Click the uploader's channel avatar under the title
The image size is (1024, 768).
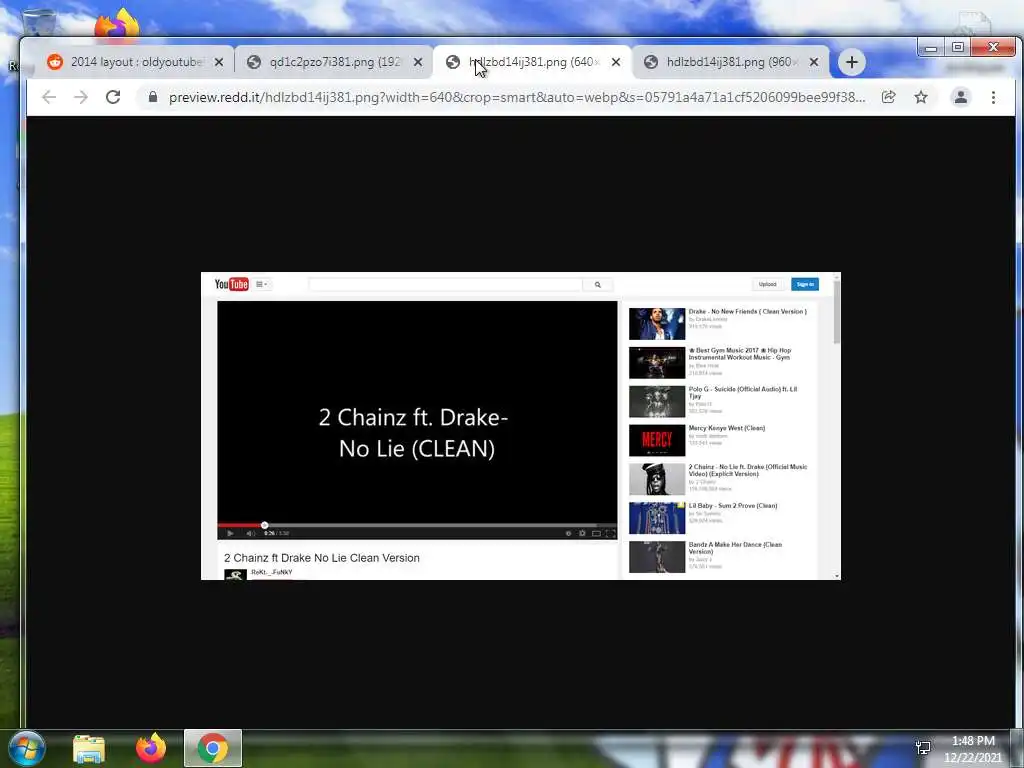[235, 575]
